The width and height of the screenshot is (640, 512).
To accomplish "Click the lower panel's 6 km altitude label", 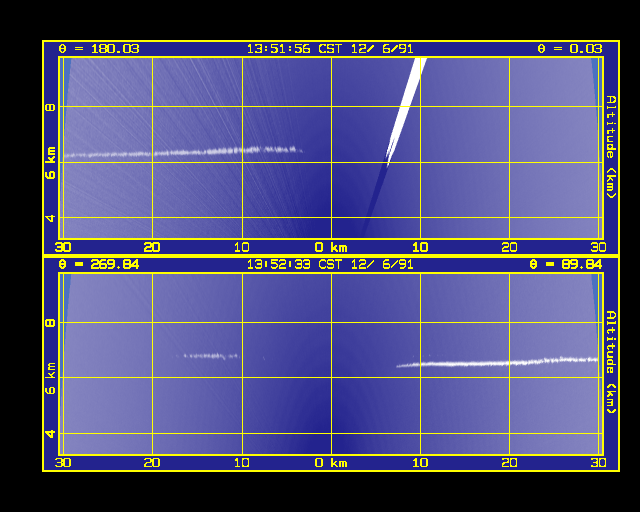I will coord(50,378).
